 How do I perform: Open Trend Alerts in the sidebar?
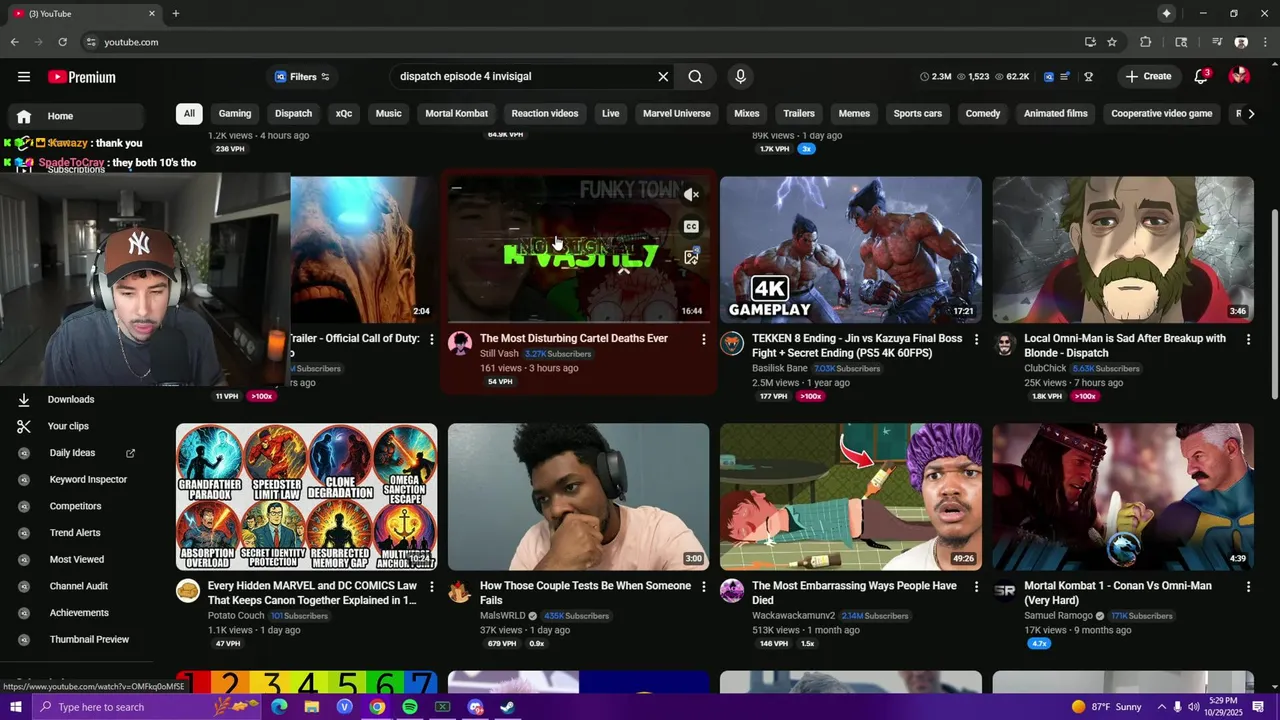point(75,533)
